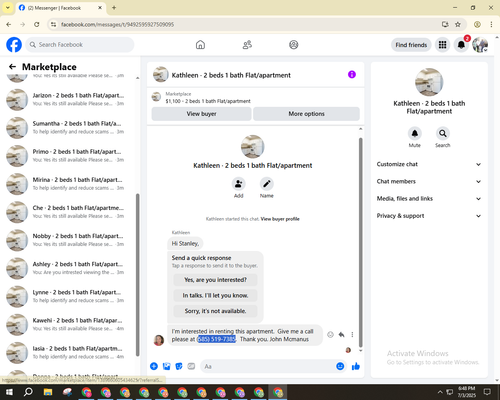Expand the Customize chat section
The height and width of the screenshot is (400, 500).
click(429, 164)
